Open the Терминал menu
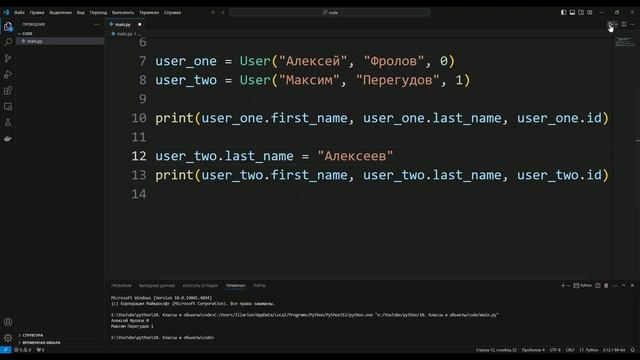The width and height of the screenshot is (640, 360). (x=149, y=13)
